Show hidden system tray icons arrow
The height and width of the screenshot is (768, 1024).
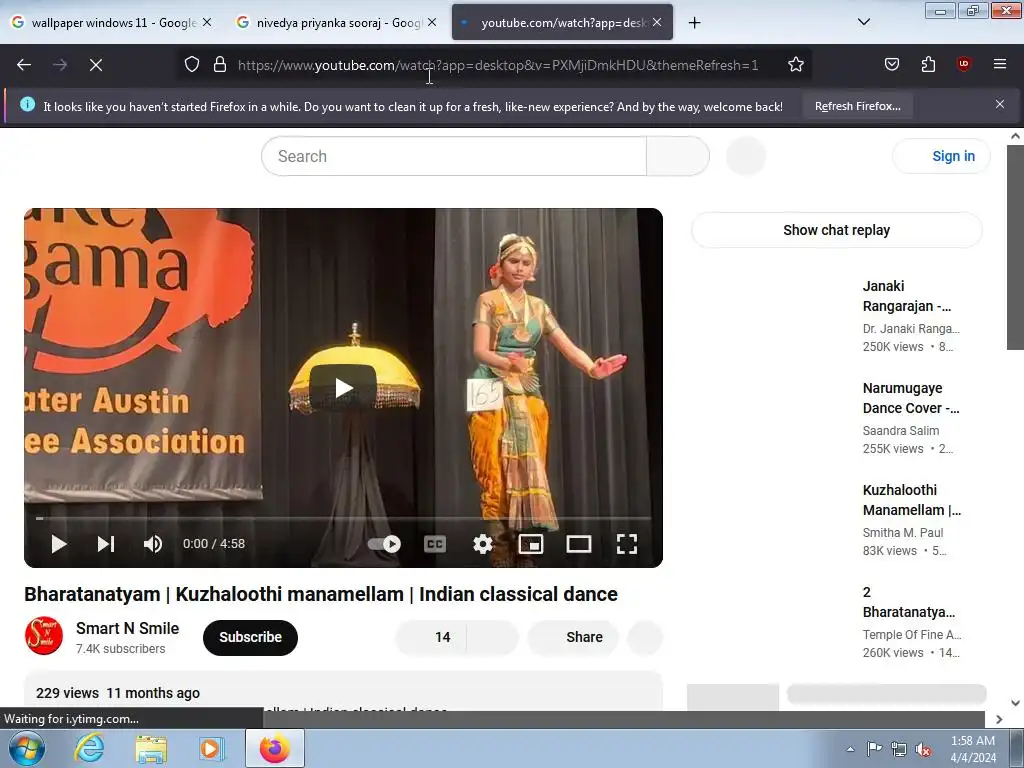click(850, 749)
